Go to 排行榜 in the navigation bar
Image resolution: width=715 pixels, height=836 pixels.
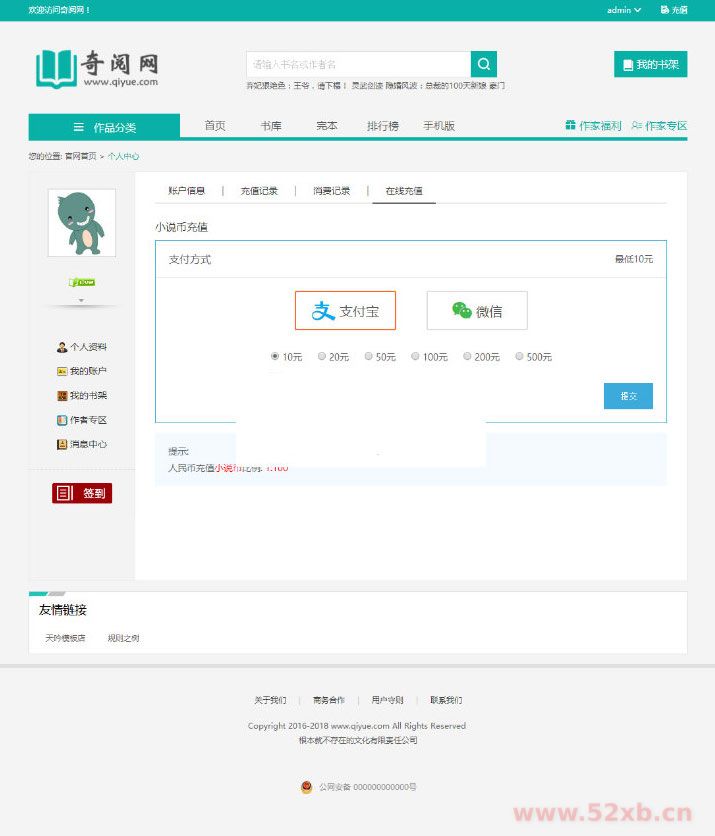pos(382,126)
